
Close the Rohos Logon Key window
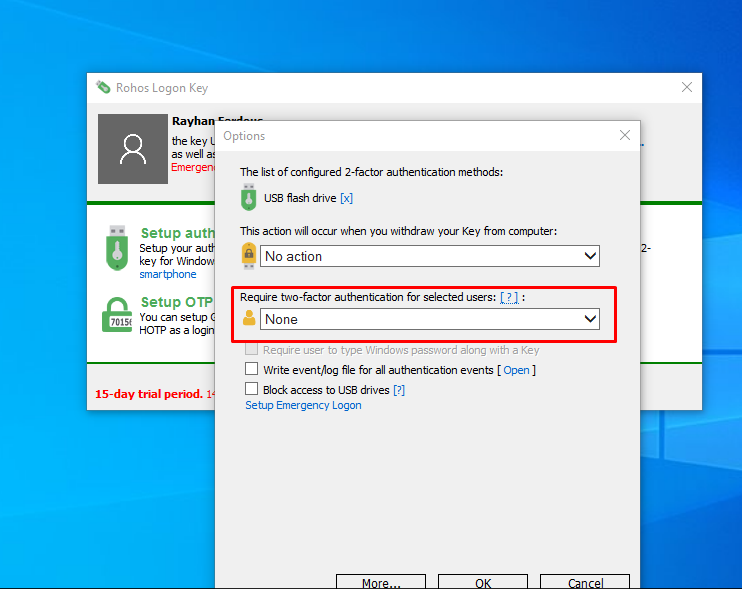tap(687, 87)
